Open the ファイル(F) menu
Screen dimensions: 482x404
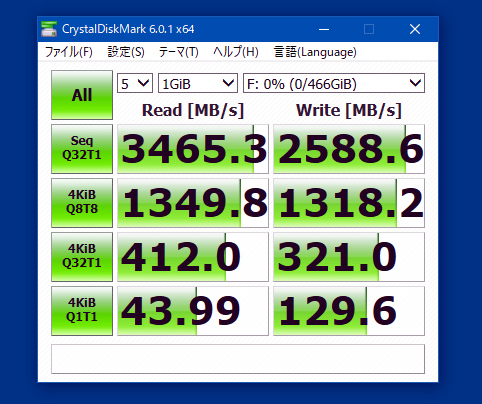click(69, 52)
